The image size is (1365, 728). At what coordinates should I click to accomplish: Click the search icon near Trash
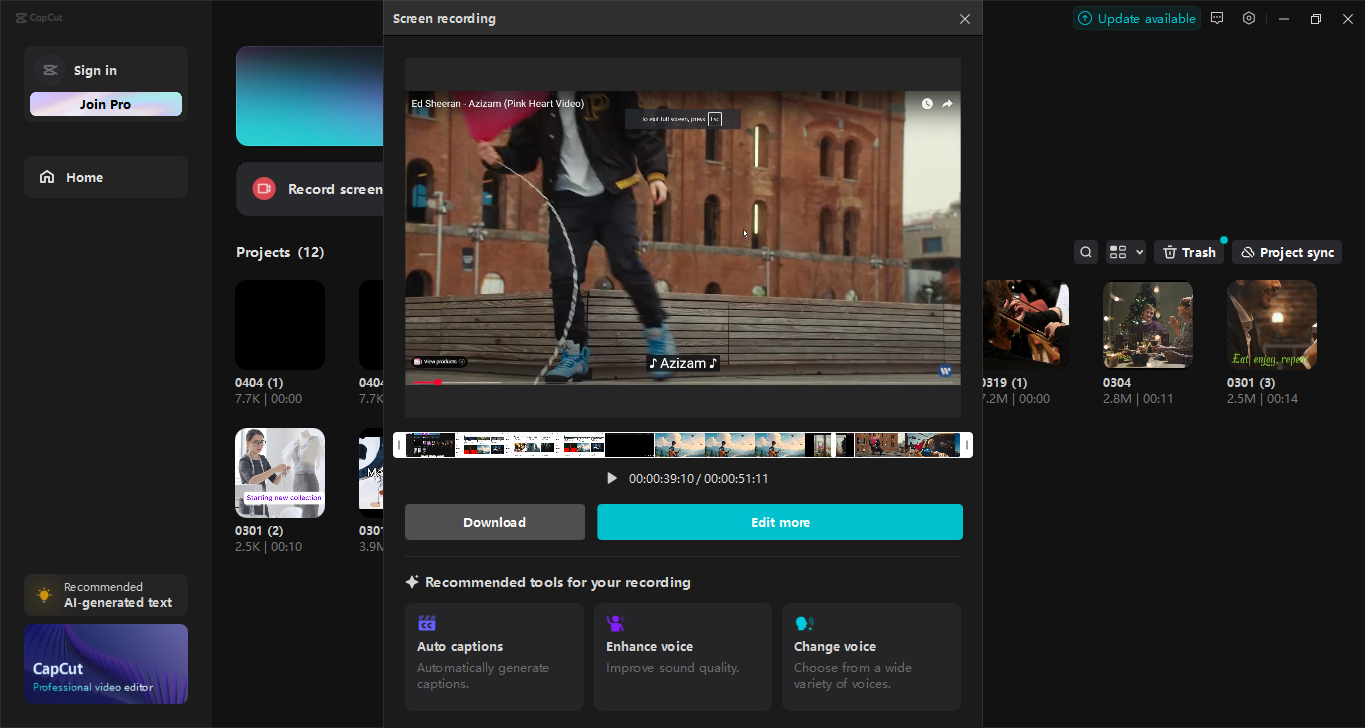tap(1085, 251)
